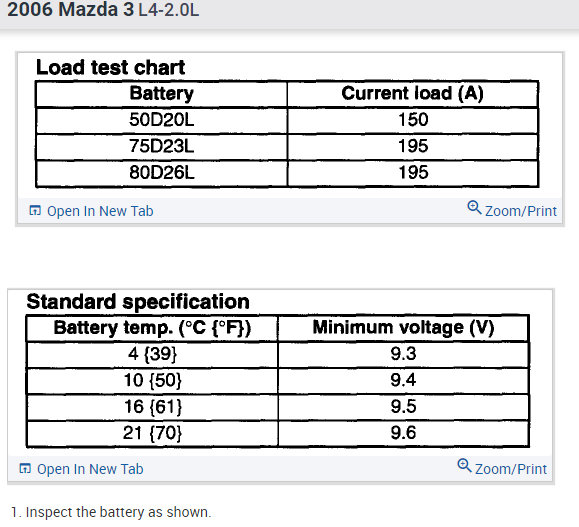
Task: Select Zoom/Print link below Standard specification
Action: pyautogui.click(x=511, y=469)
